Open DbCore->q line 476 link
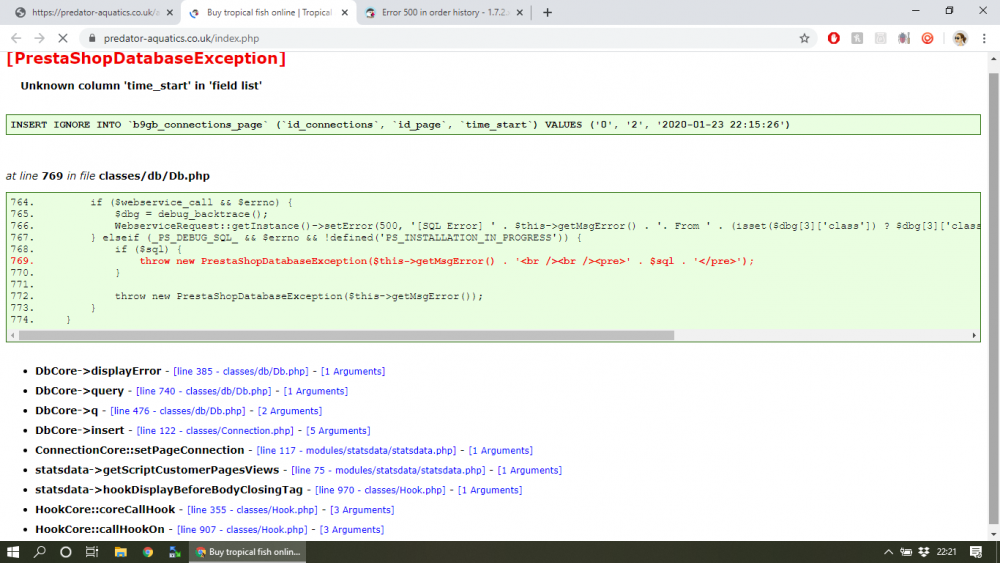Viewport: 1000px width, 563px height. pos(177,411)
